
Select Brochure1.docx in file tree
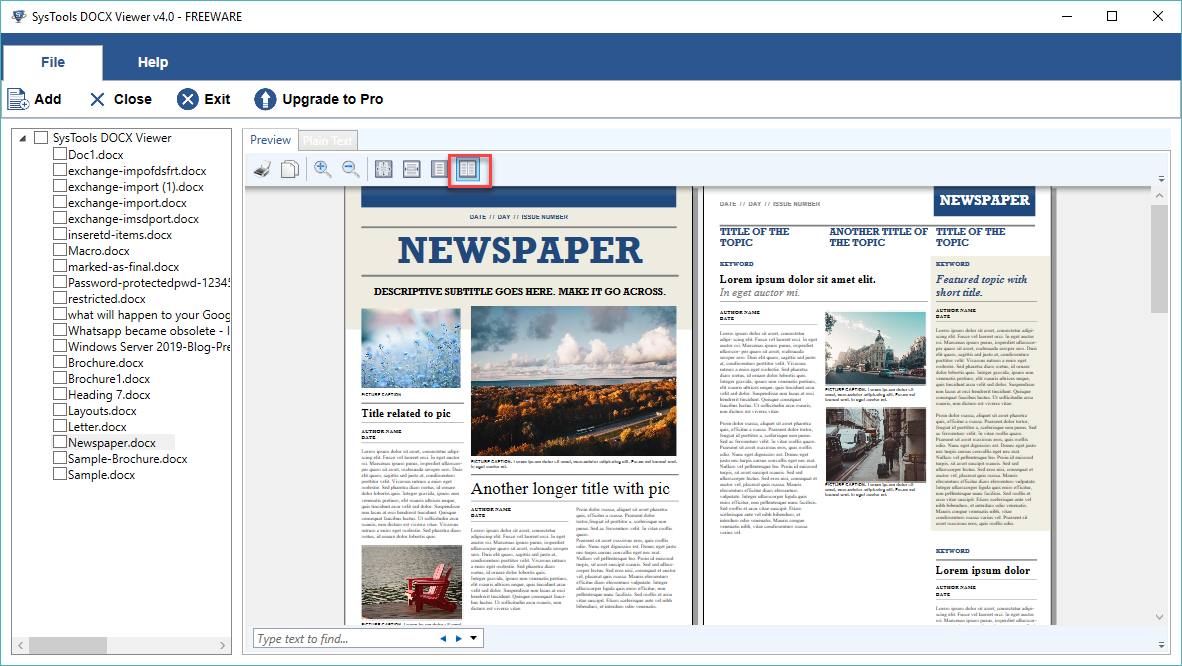109,379
